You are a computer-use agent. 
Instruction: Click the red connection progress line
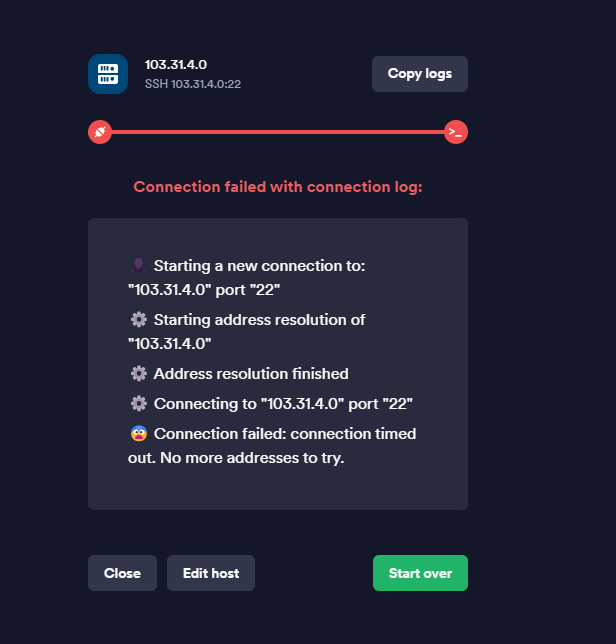278,132
